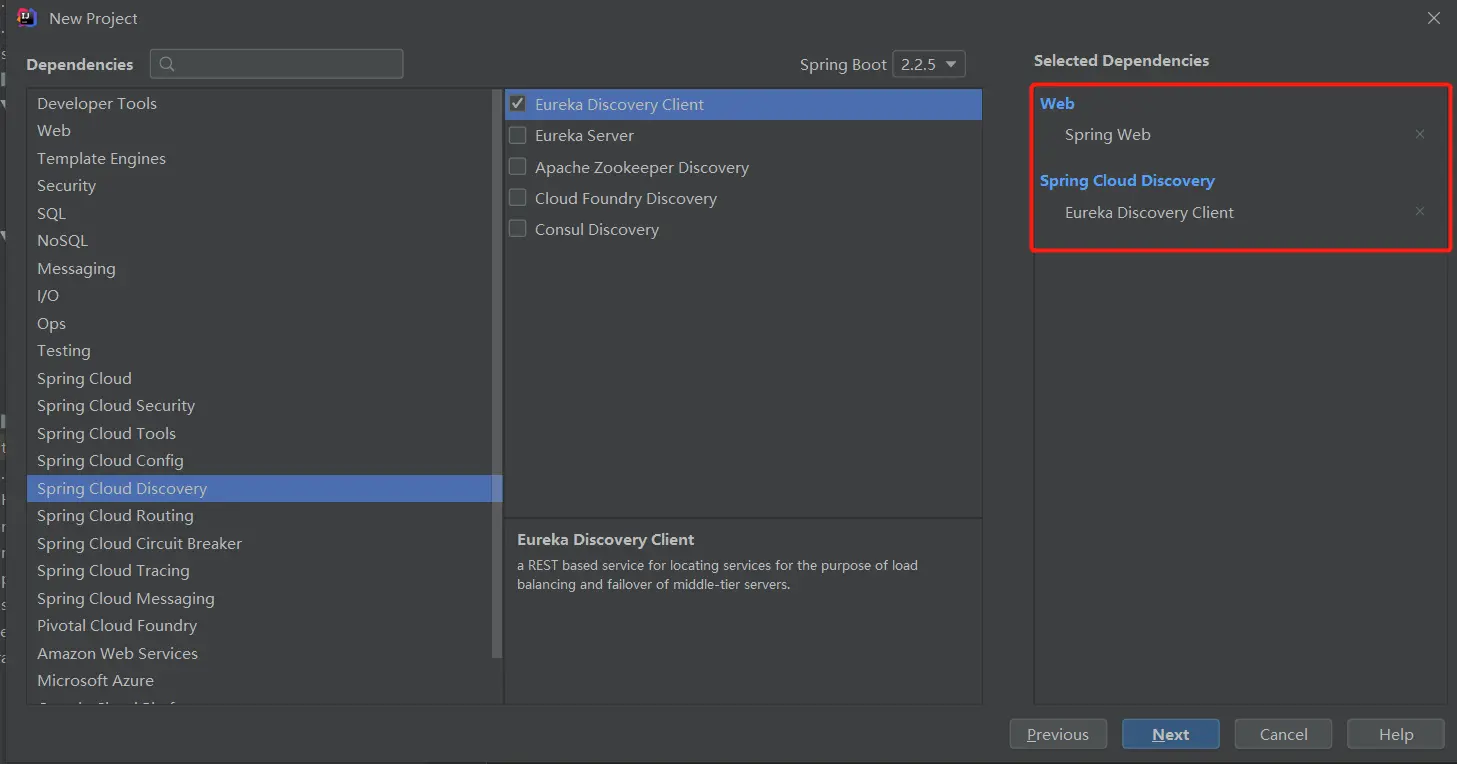The height and width of the screenshot is (764, 1457).
Task: Remove Eureka Discovery Client from selected dependencies
Action: click(1420, 212)
